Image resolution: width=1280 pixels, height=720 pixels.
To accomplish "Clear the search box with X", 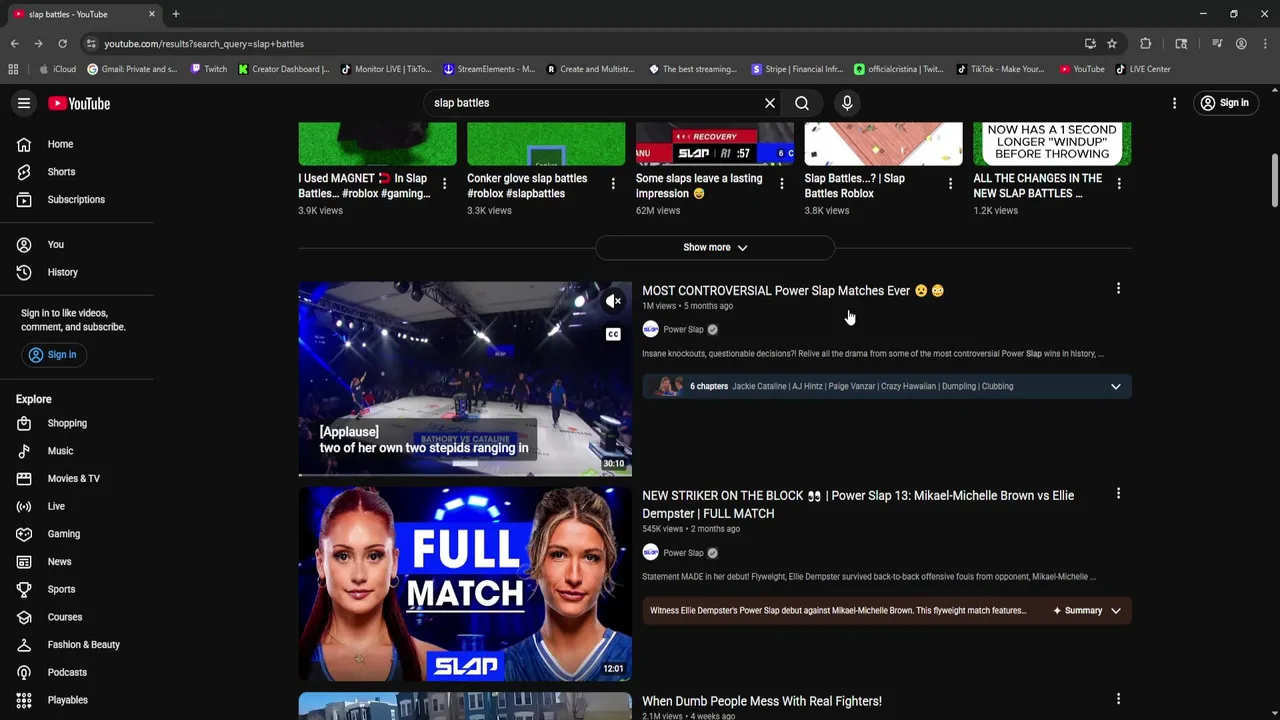I will [770, 103].
